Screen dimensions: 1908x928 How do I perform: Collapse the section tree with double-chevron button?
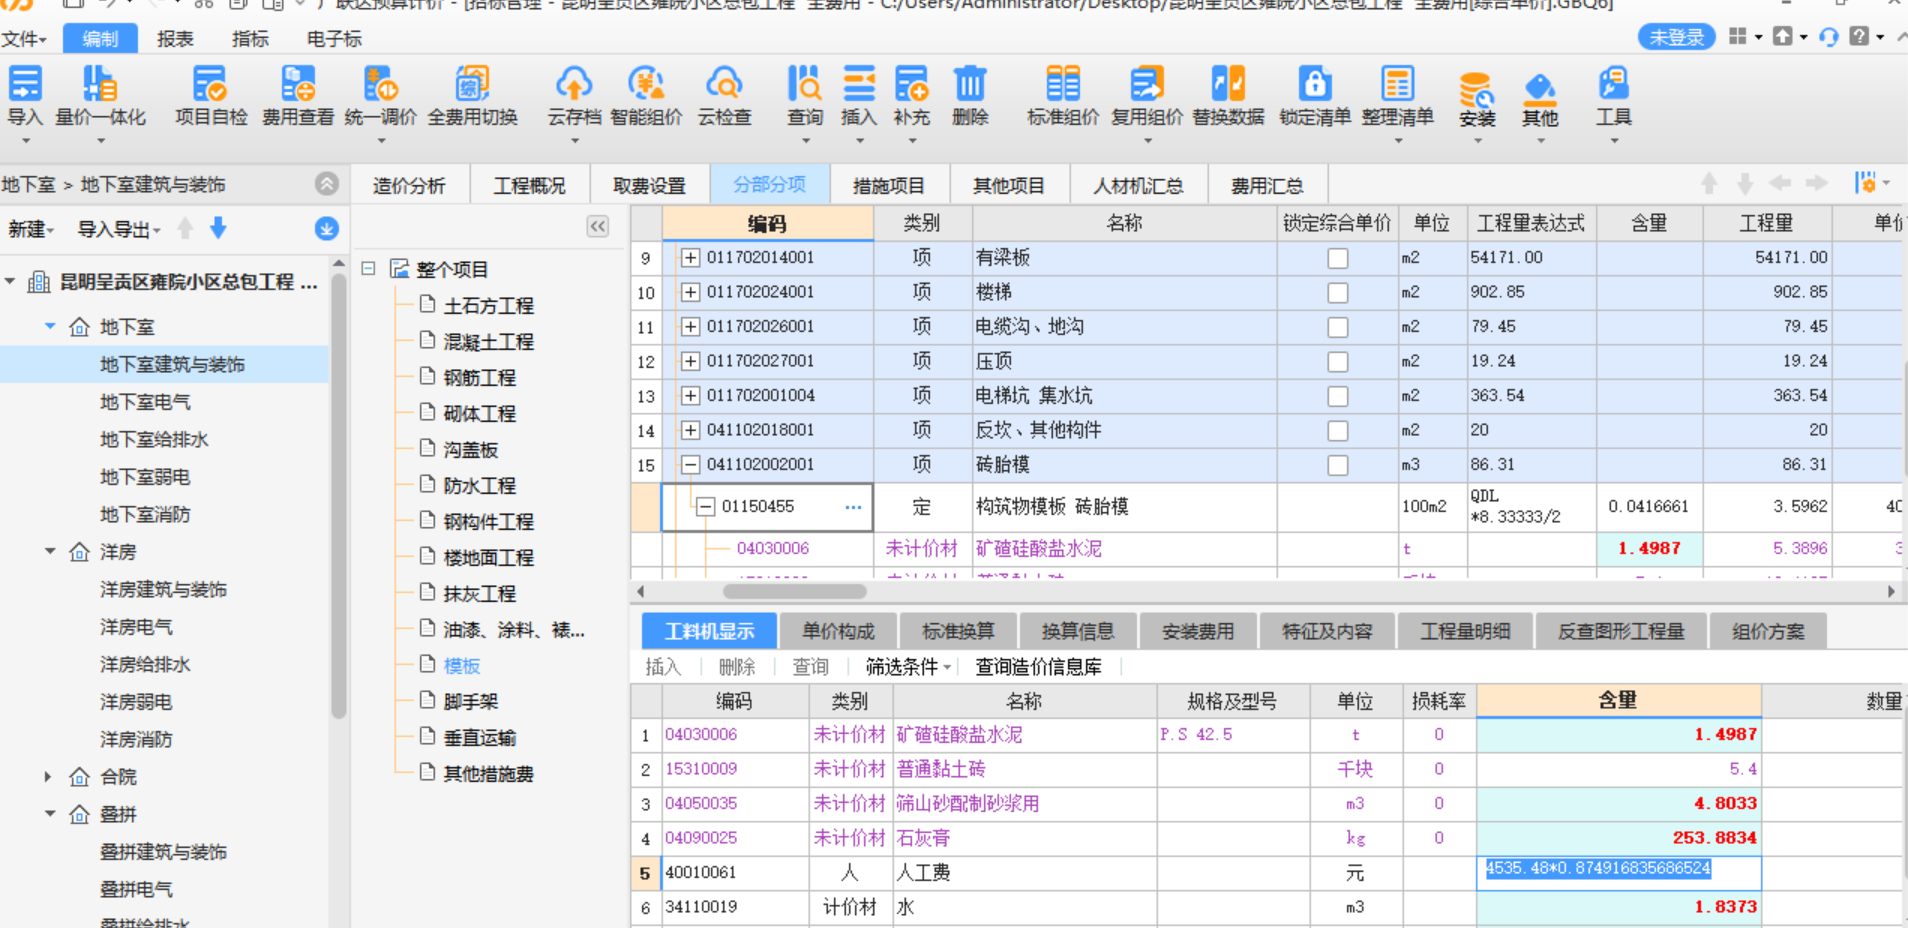tap(598, 226)
